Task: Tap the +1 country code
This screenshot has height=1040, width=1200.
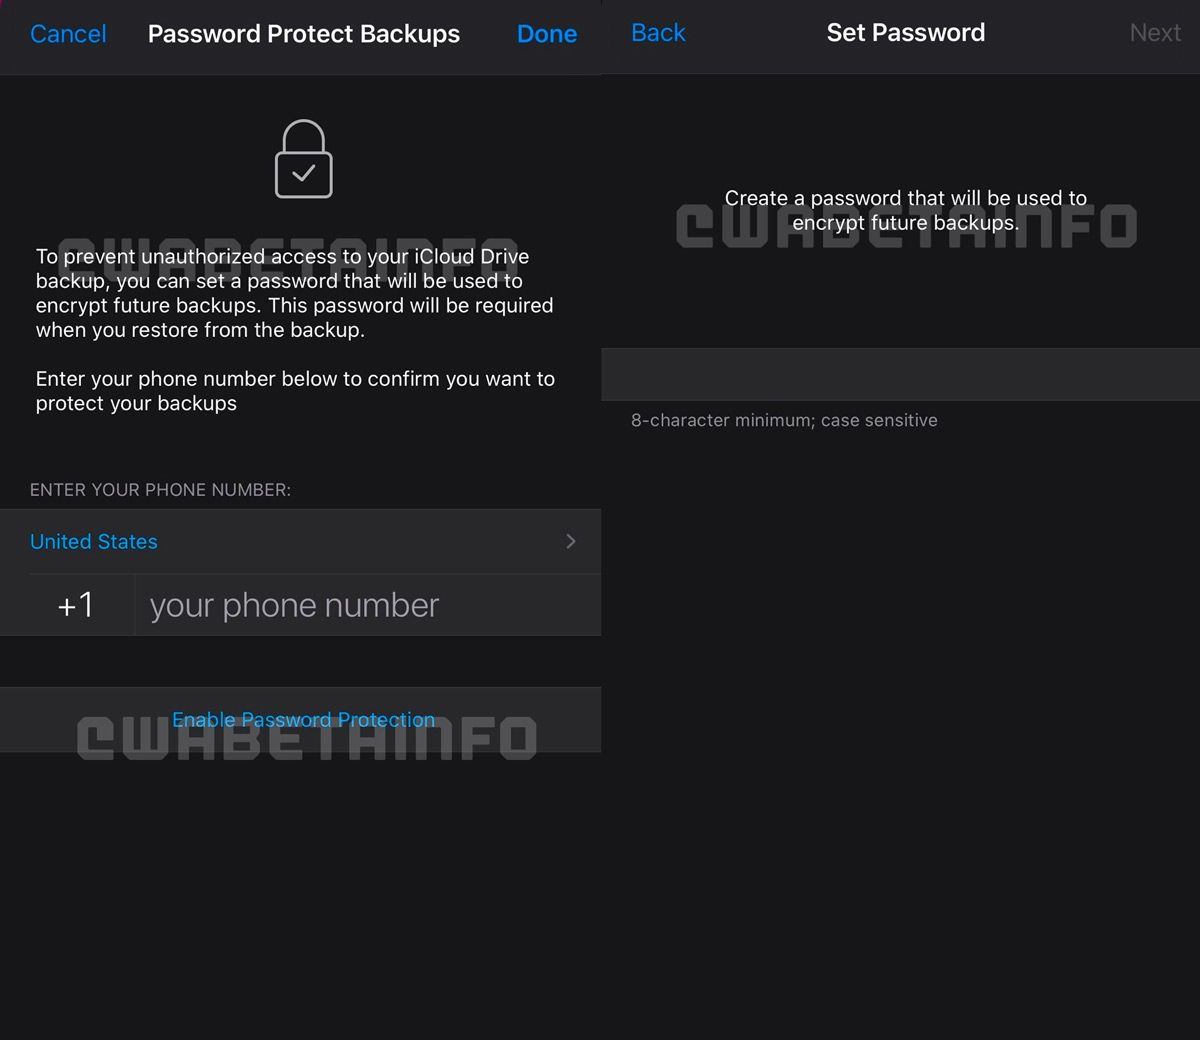Action: (x=75, y=605)
